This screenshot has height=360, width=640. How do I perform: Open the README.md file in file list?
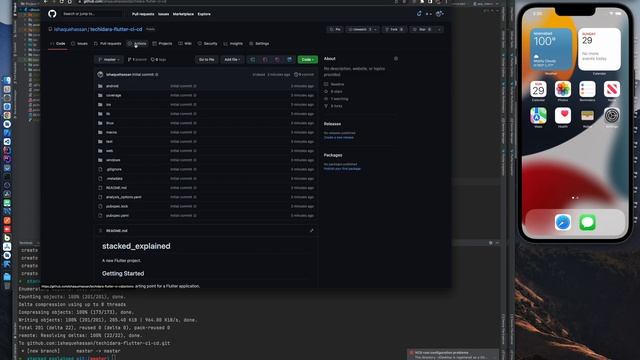(x=116, y=188)
